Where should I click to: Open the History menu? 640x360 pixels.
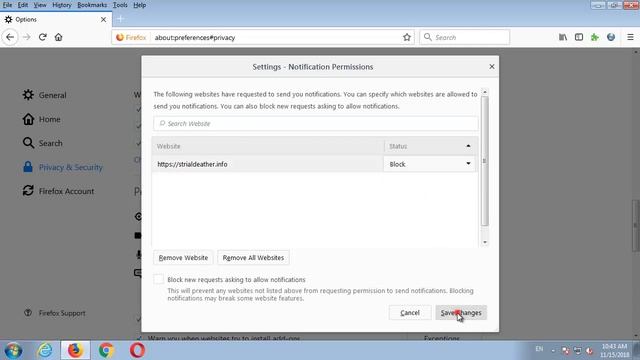point(62,5)
